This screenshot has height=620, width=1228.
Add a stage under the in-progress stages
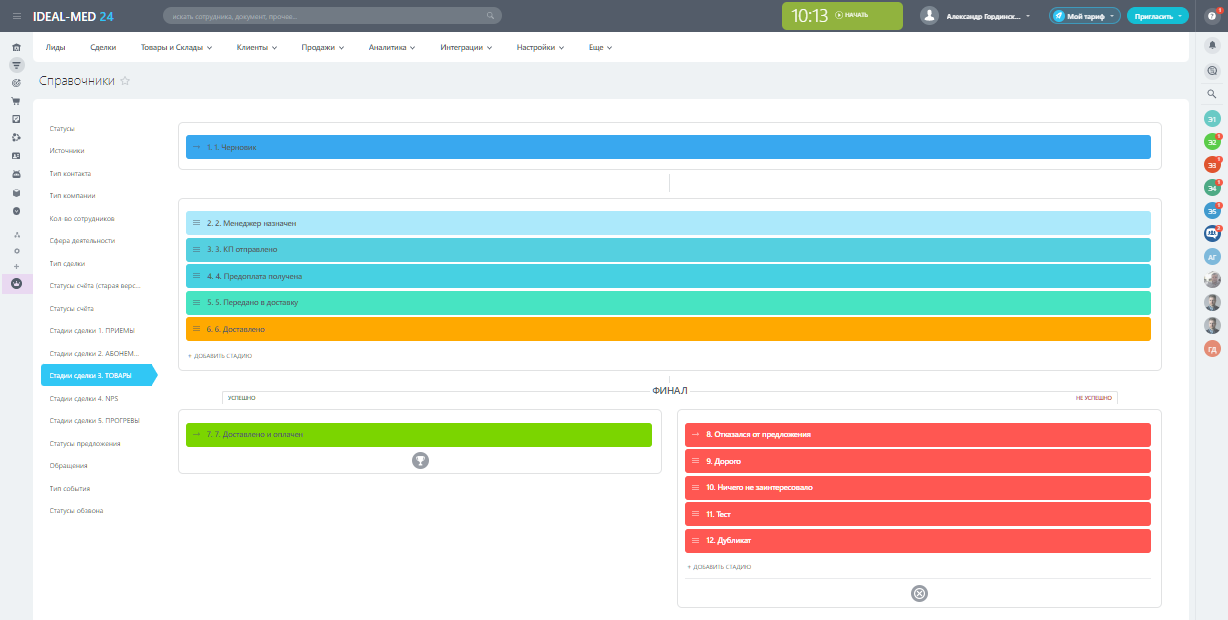219,355
